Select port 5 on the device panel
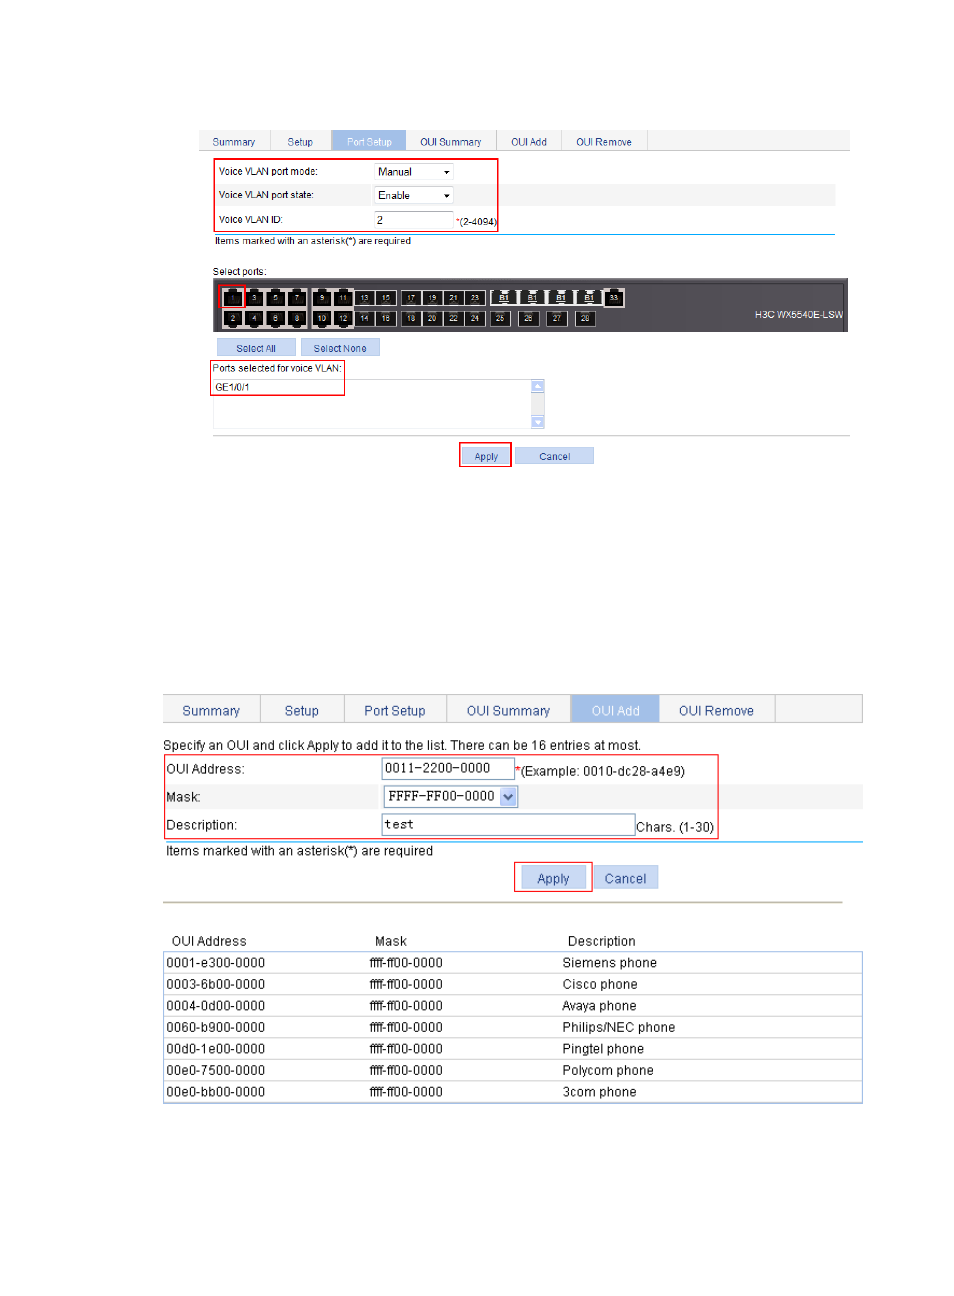Image resolution: width=954 pixels, height=1296 pixels. [275, 298]
